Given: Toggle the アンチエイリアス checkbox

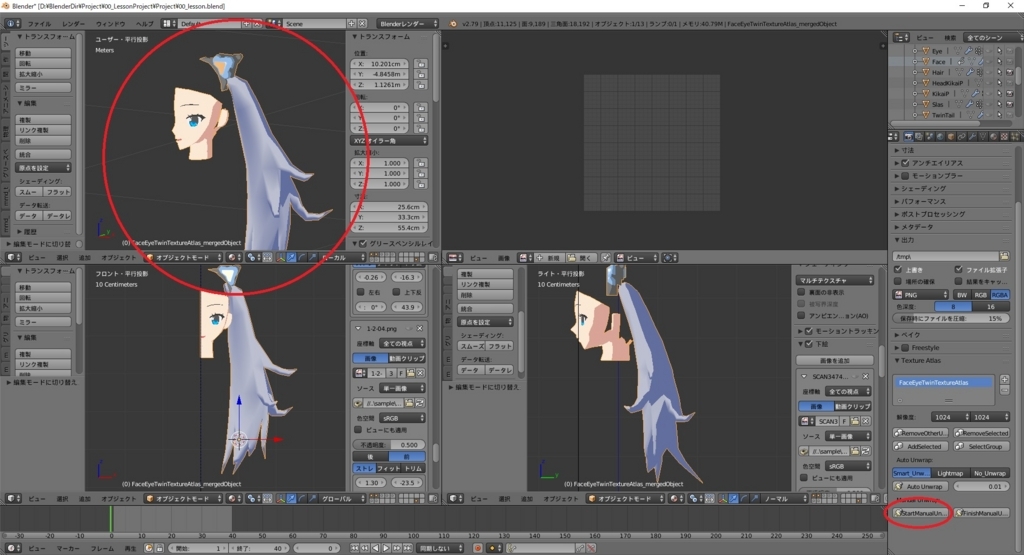Looking at the screenshot, I should pyautogui.click(x=905, y=163).
